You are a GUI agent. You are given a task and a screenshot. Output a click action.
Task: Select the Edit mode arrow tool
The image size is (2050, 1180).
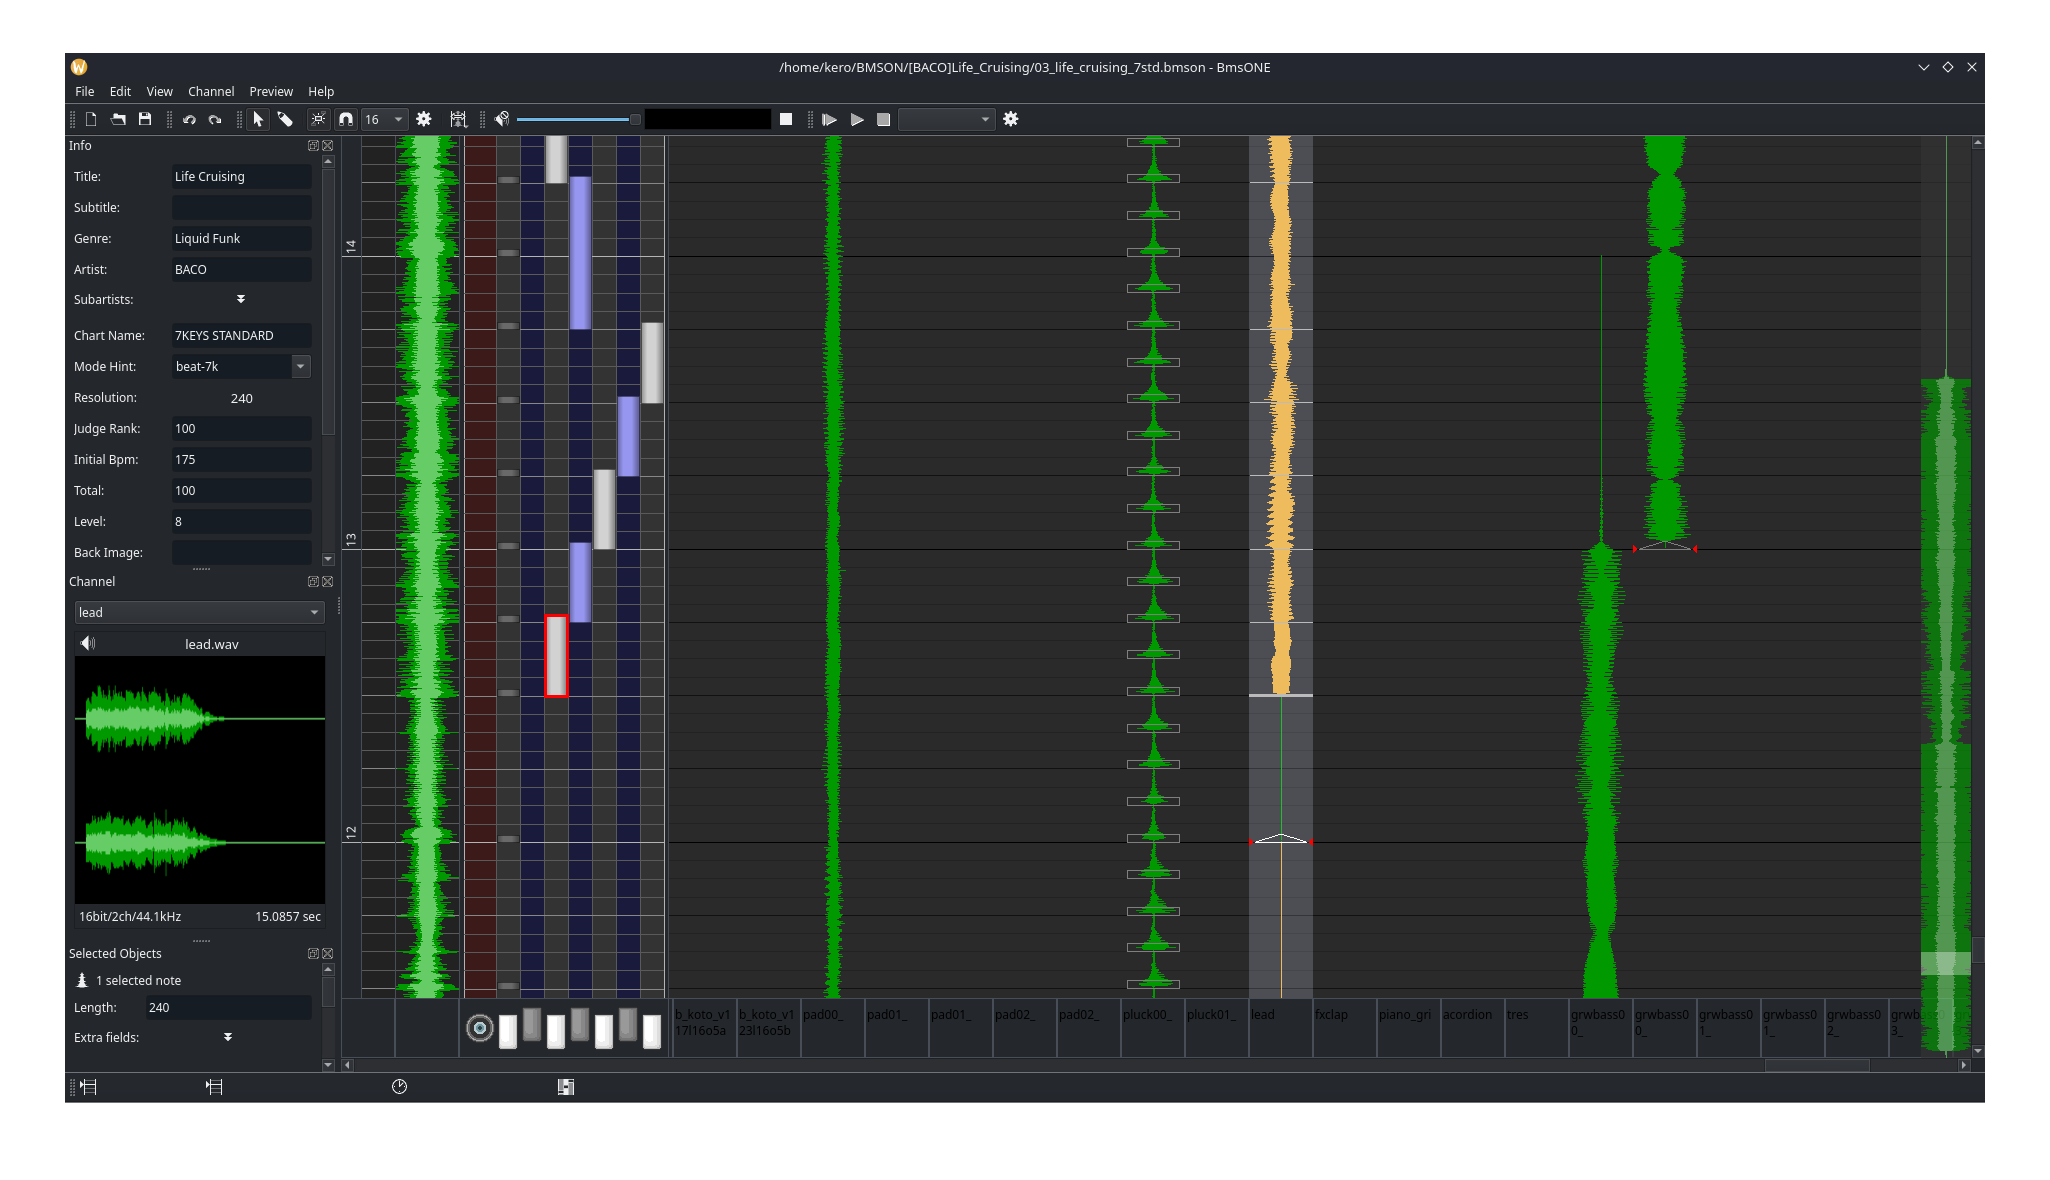click(258, 119)
